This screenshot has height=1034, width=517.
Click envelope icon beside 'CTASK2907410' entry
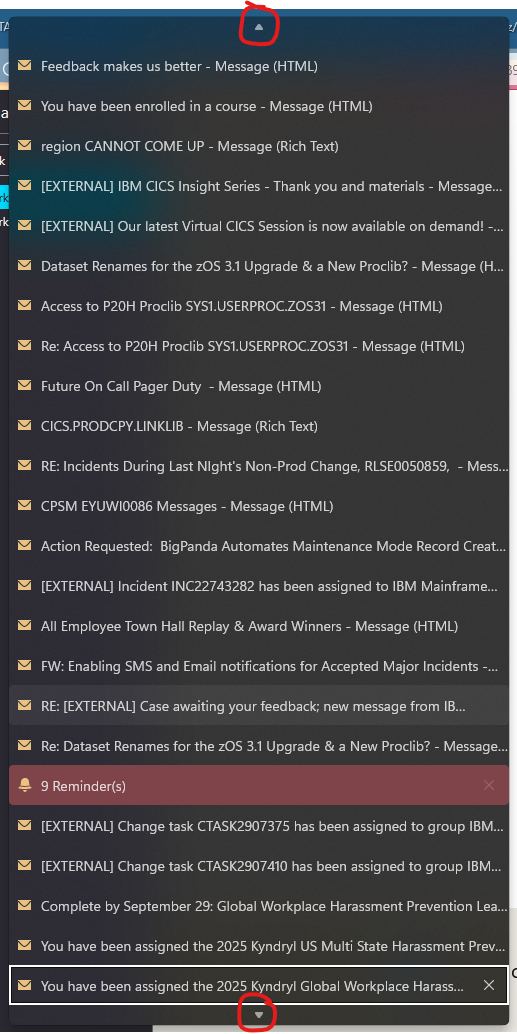tap(24, 865)
